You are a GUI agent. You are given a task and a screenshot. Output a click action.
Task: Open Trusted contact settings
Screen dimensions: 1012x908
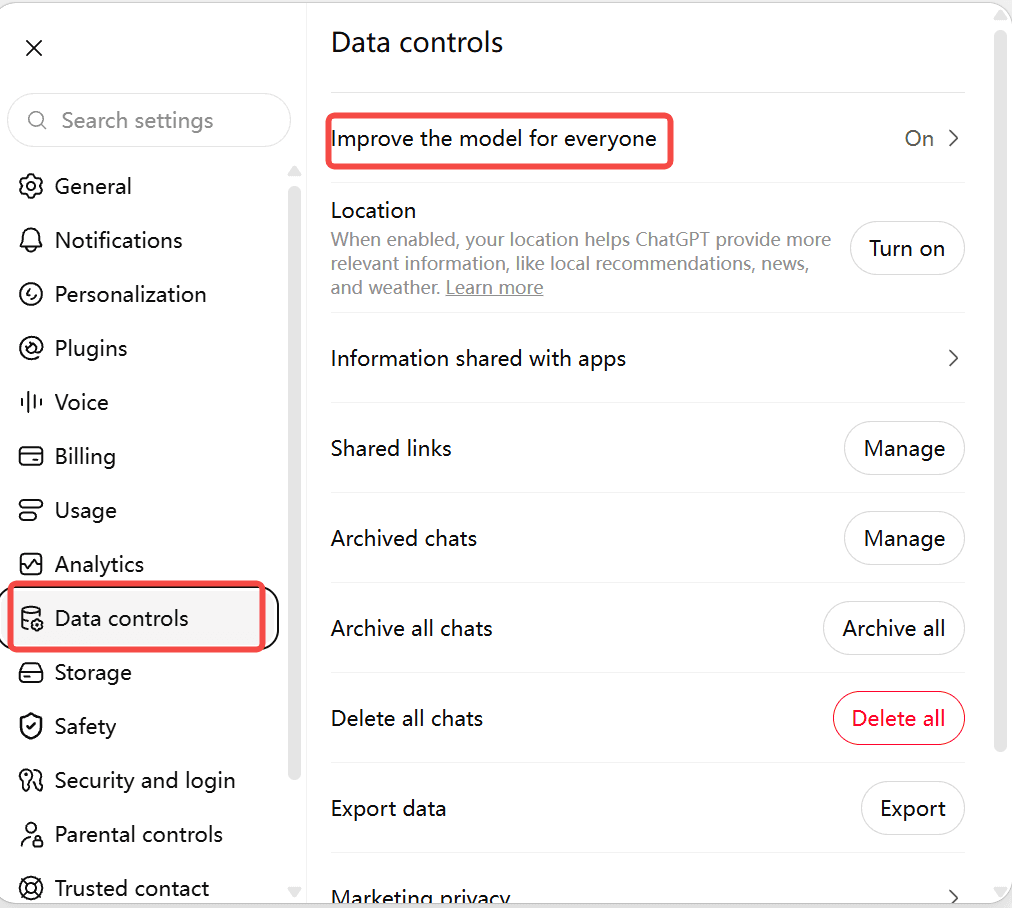pos(140,888)
